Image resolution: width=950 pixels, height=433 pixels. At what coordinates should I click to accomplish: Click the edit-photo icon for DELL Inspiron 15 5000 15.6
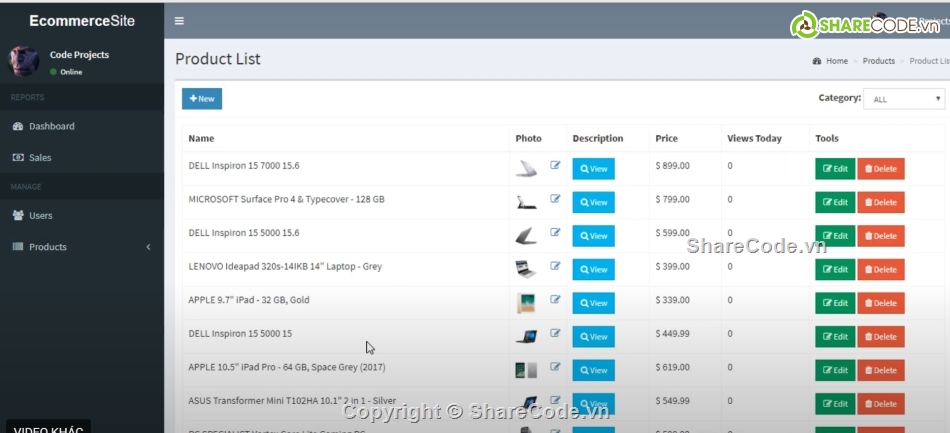(555, 232)
